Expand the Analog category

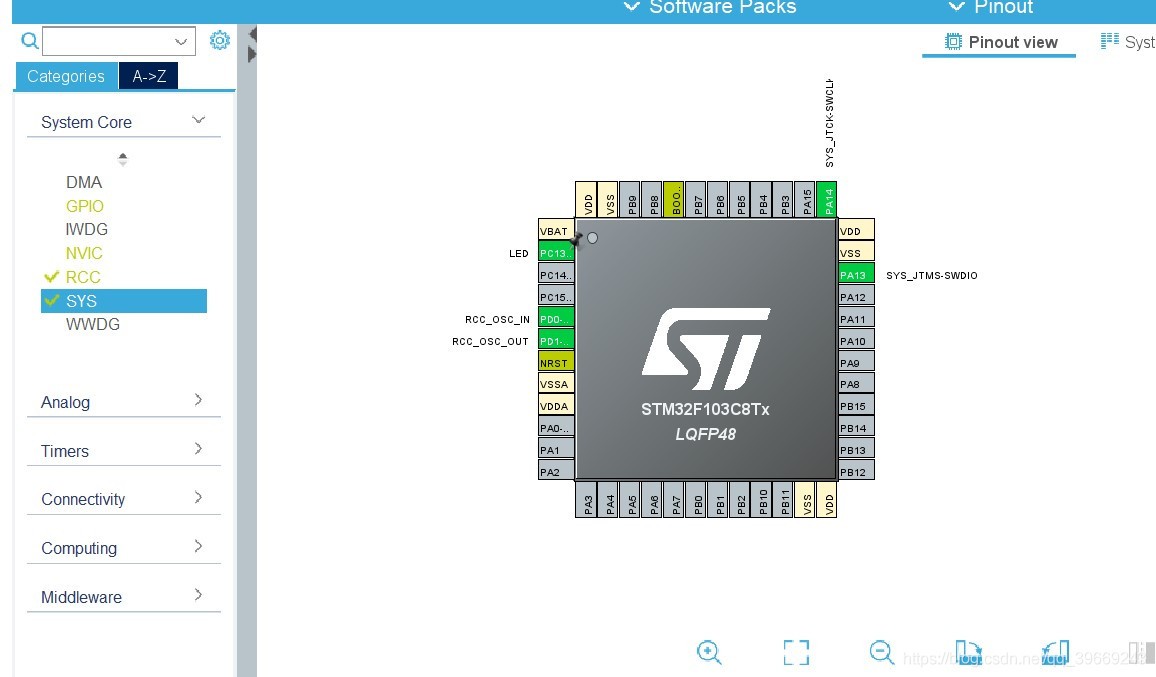click(198, 400)
